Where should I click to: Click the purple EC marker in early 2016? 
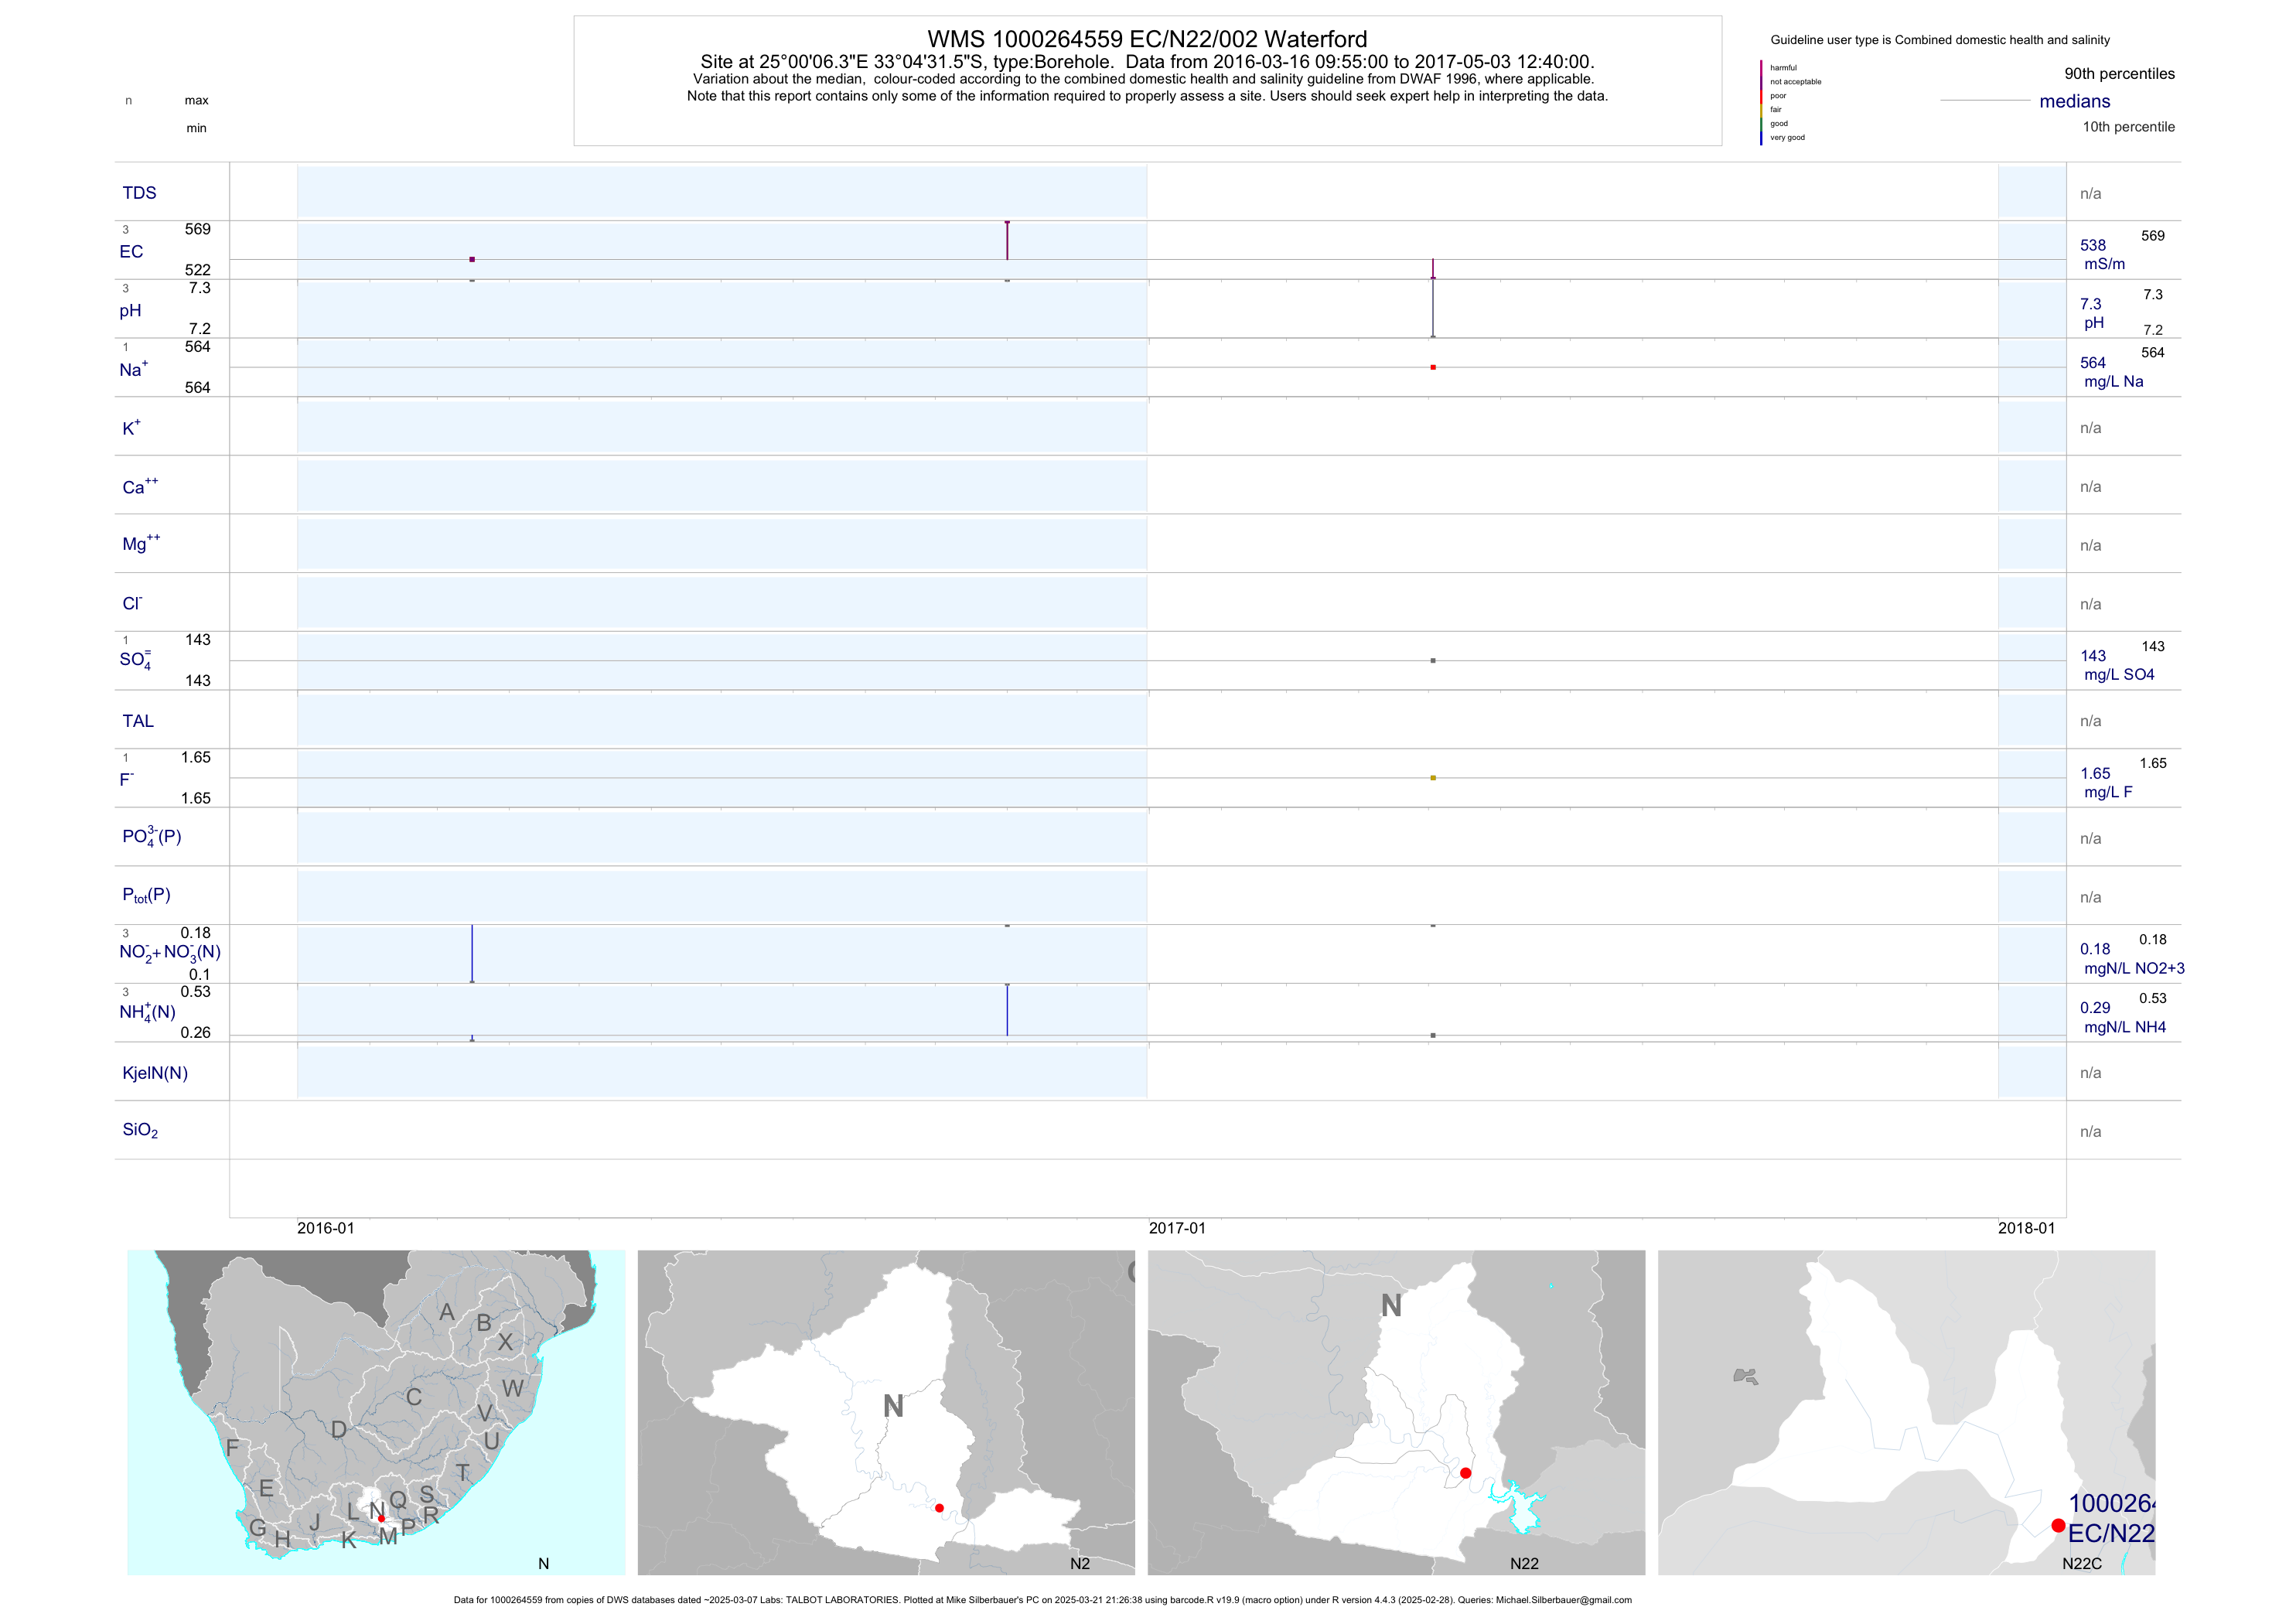472,259
